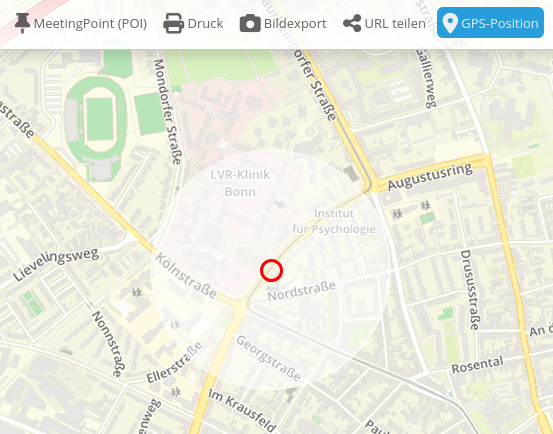This screenshot has width=553, height=434.
Task: Click the Lievelingsweg street label
Action: coord(56,264)
